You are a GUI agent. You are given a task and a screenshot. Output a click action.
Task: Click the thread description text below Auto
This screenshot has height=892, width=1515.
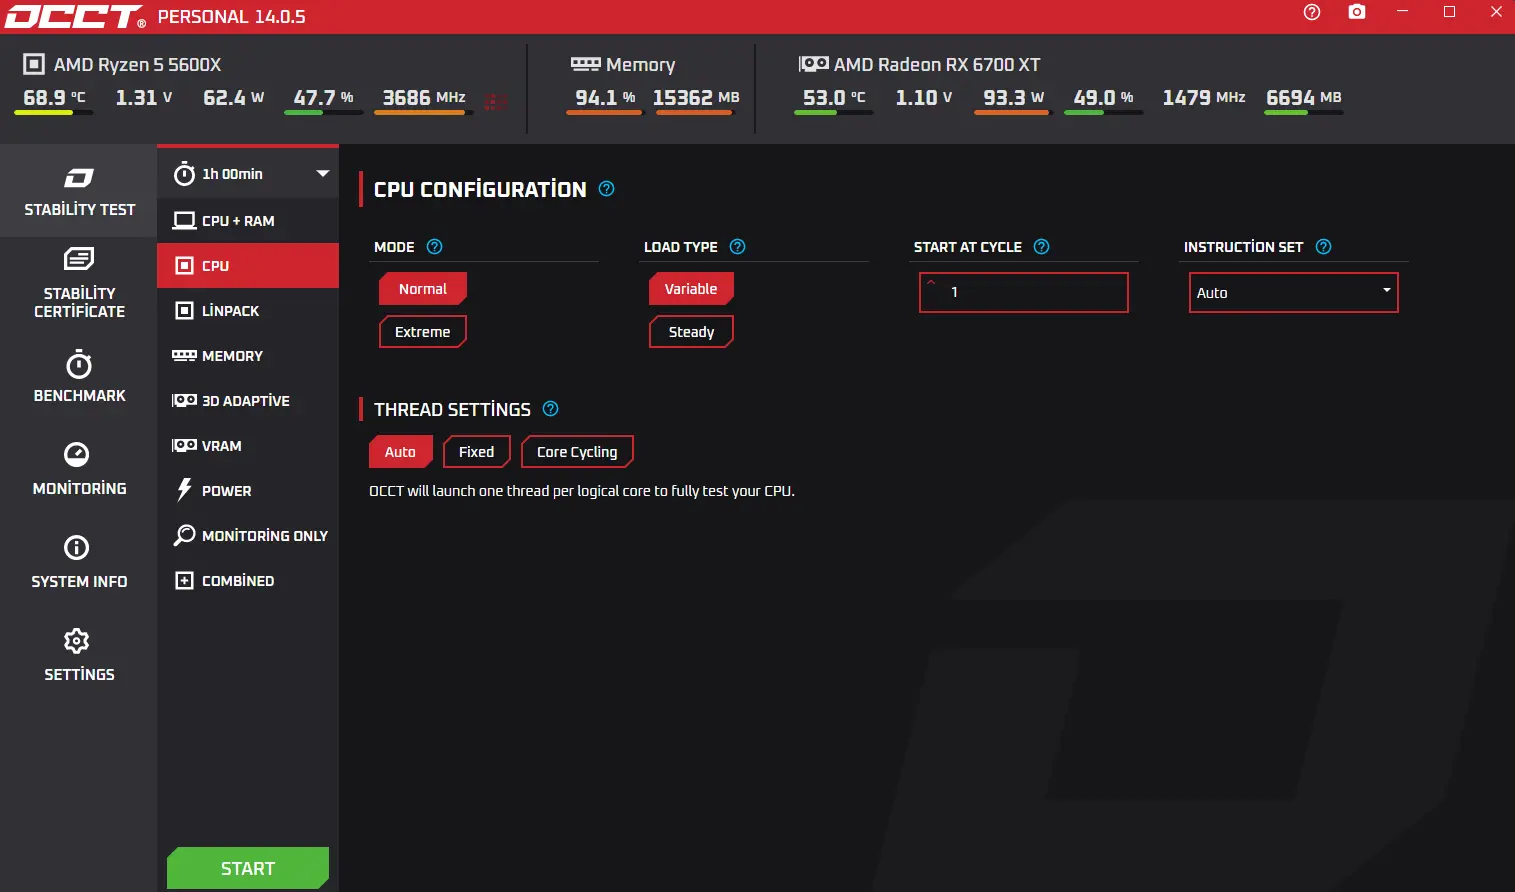[582, 491]
